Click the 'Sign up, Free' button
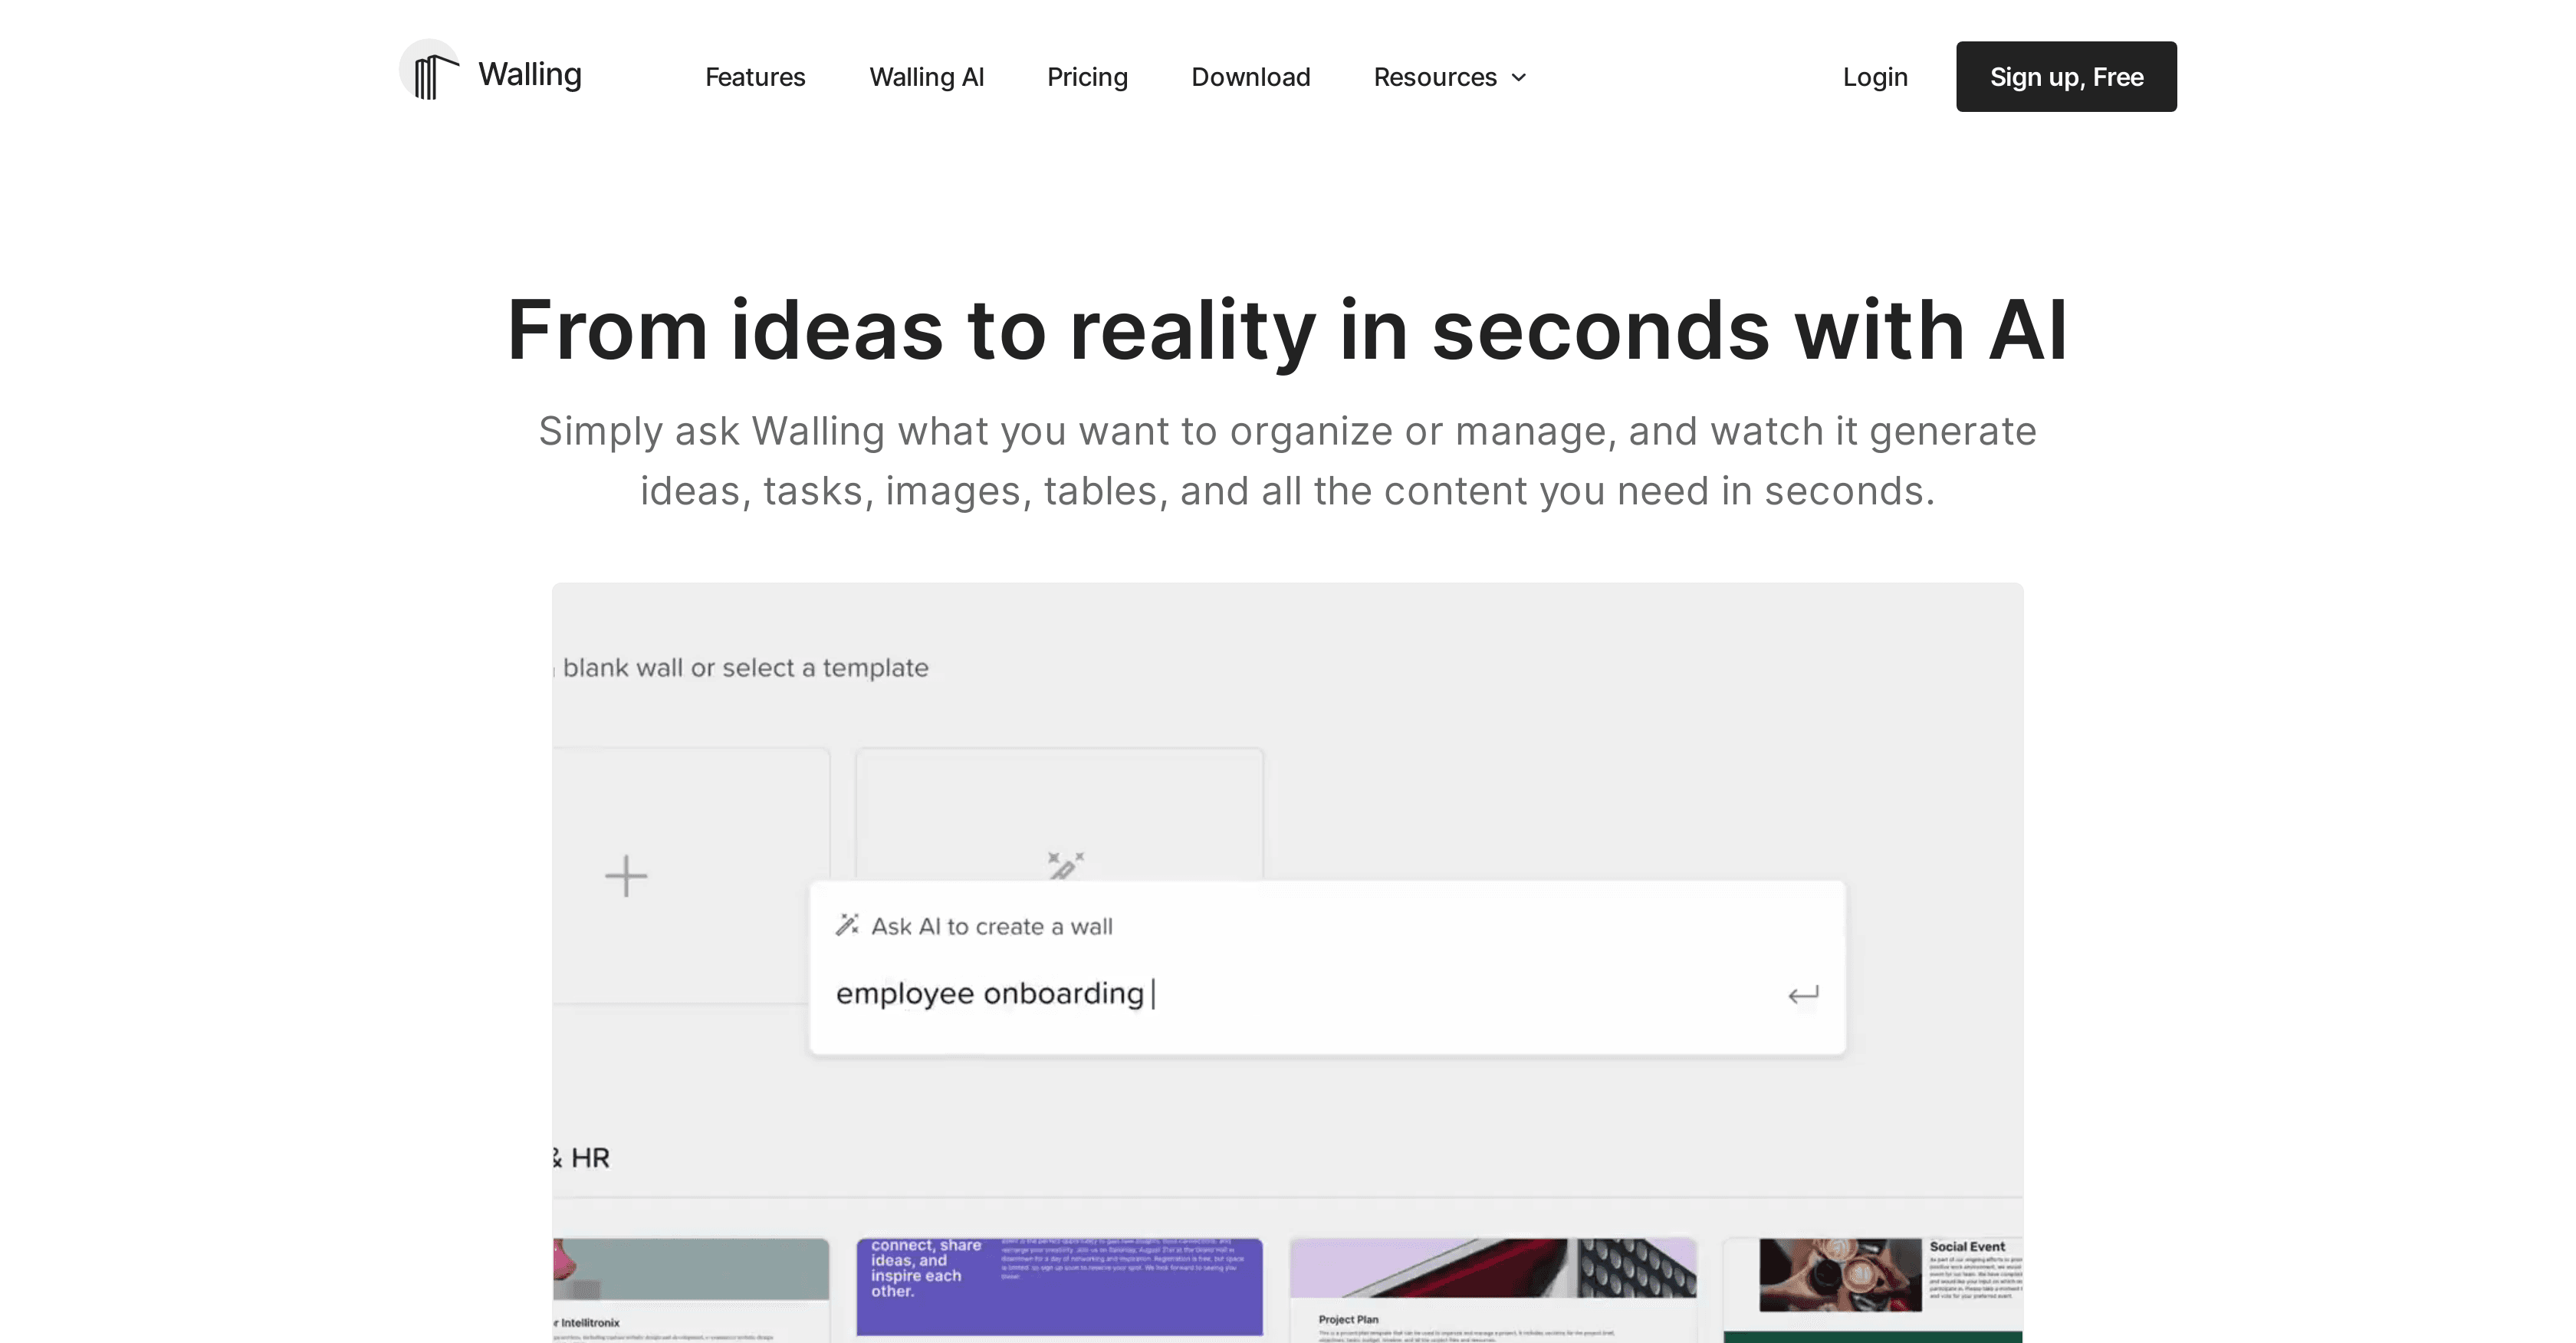Viewport: 2576px width, 1343px height. coord(2066,76)
